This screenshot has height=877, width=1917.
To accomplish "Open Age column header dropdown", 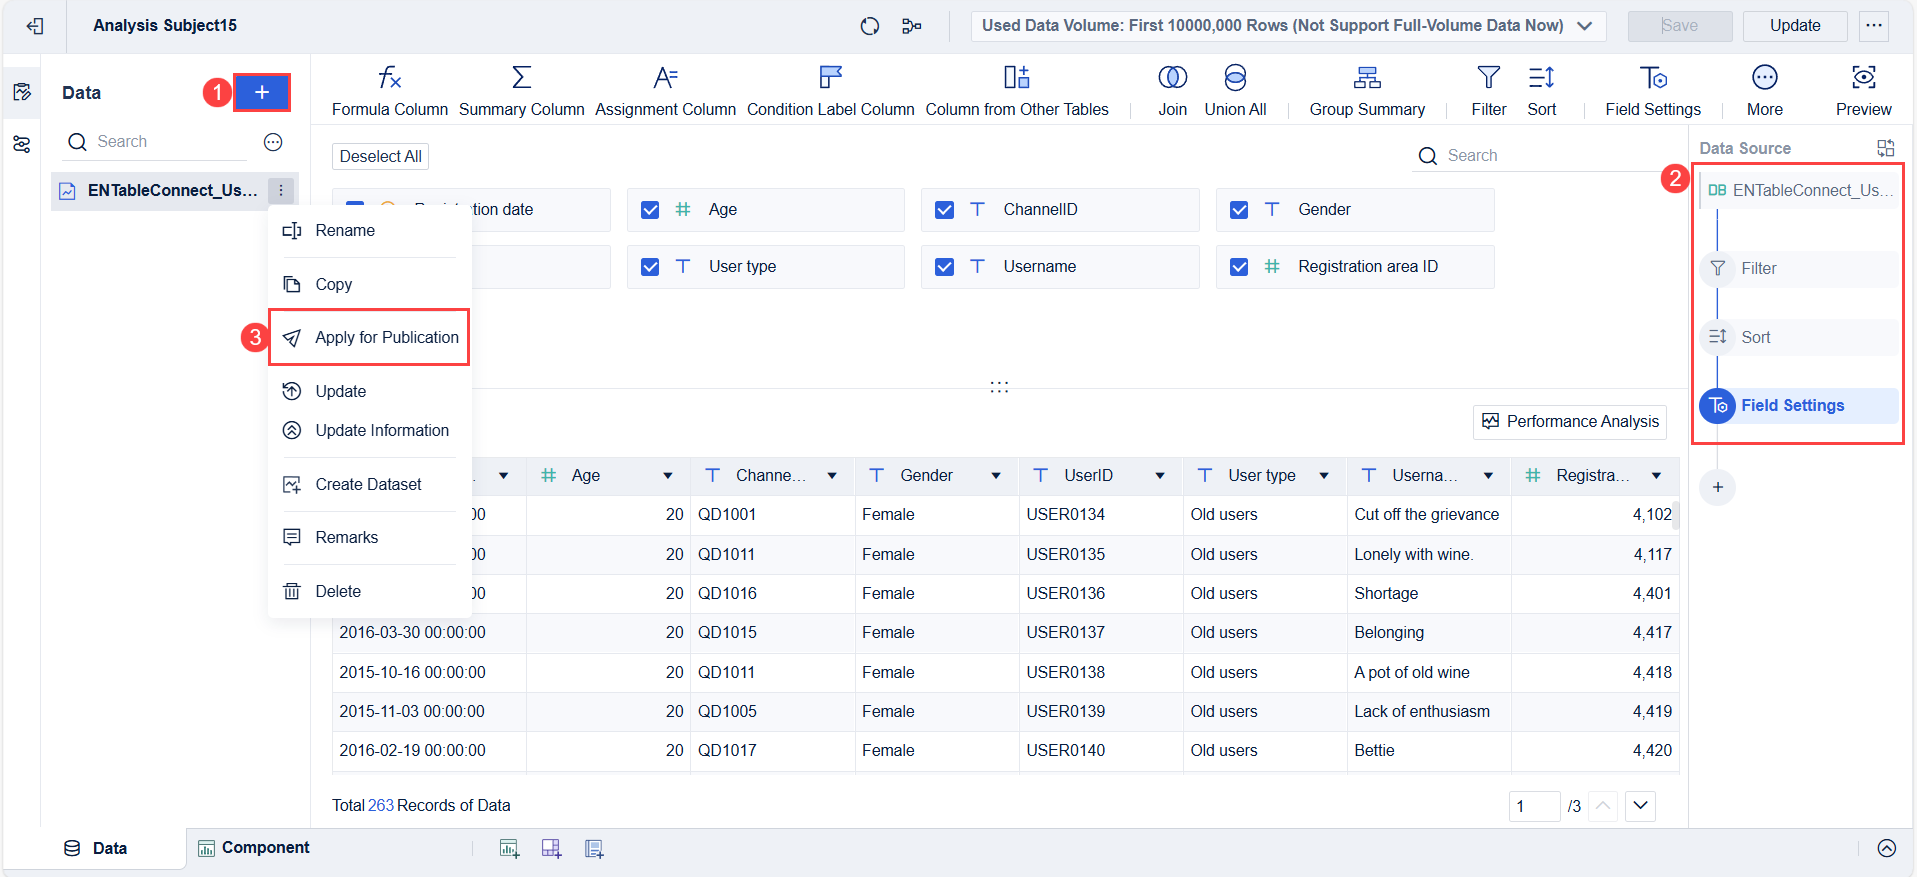I will (x=668, y=476).
